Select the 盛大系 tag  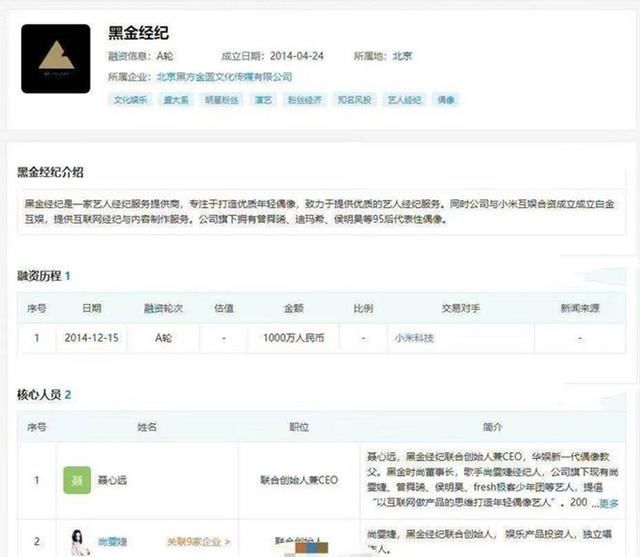(x=176, y=100)
